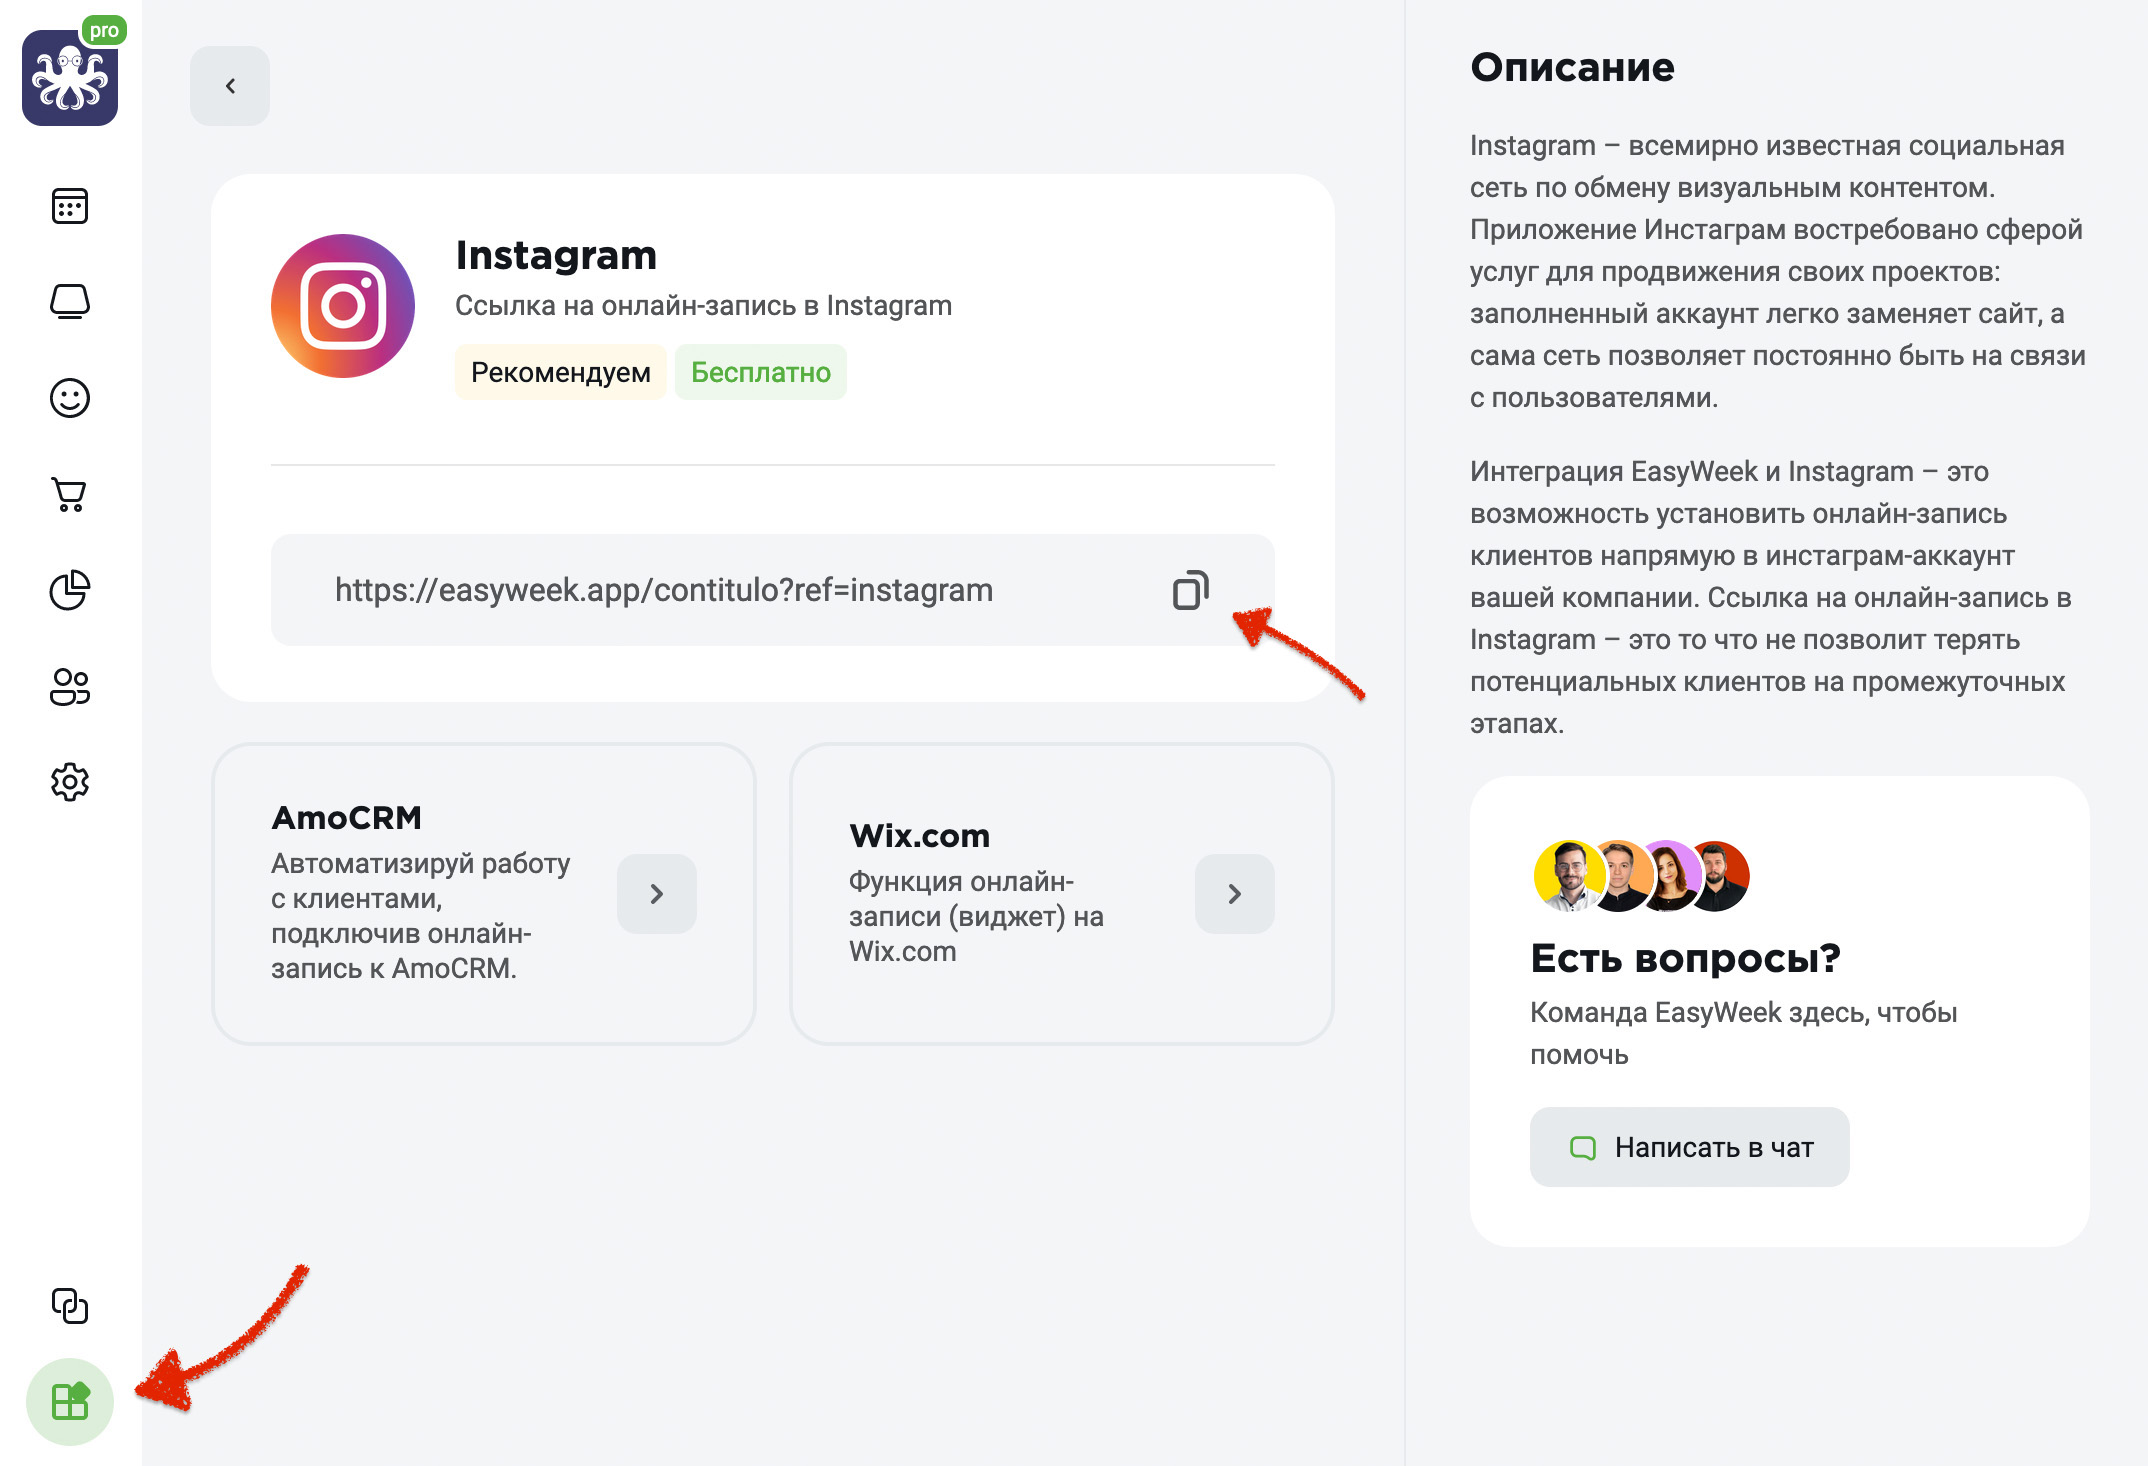Open the shopping cart sales section

(70, 494)
